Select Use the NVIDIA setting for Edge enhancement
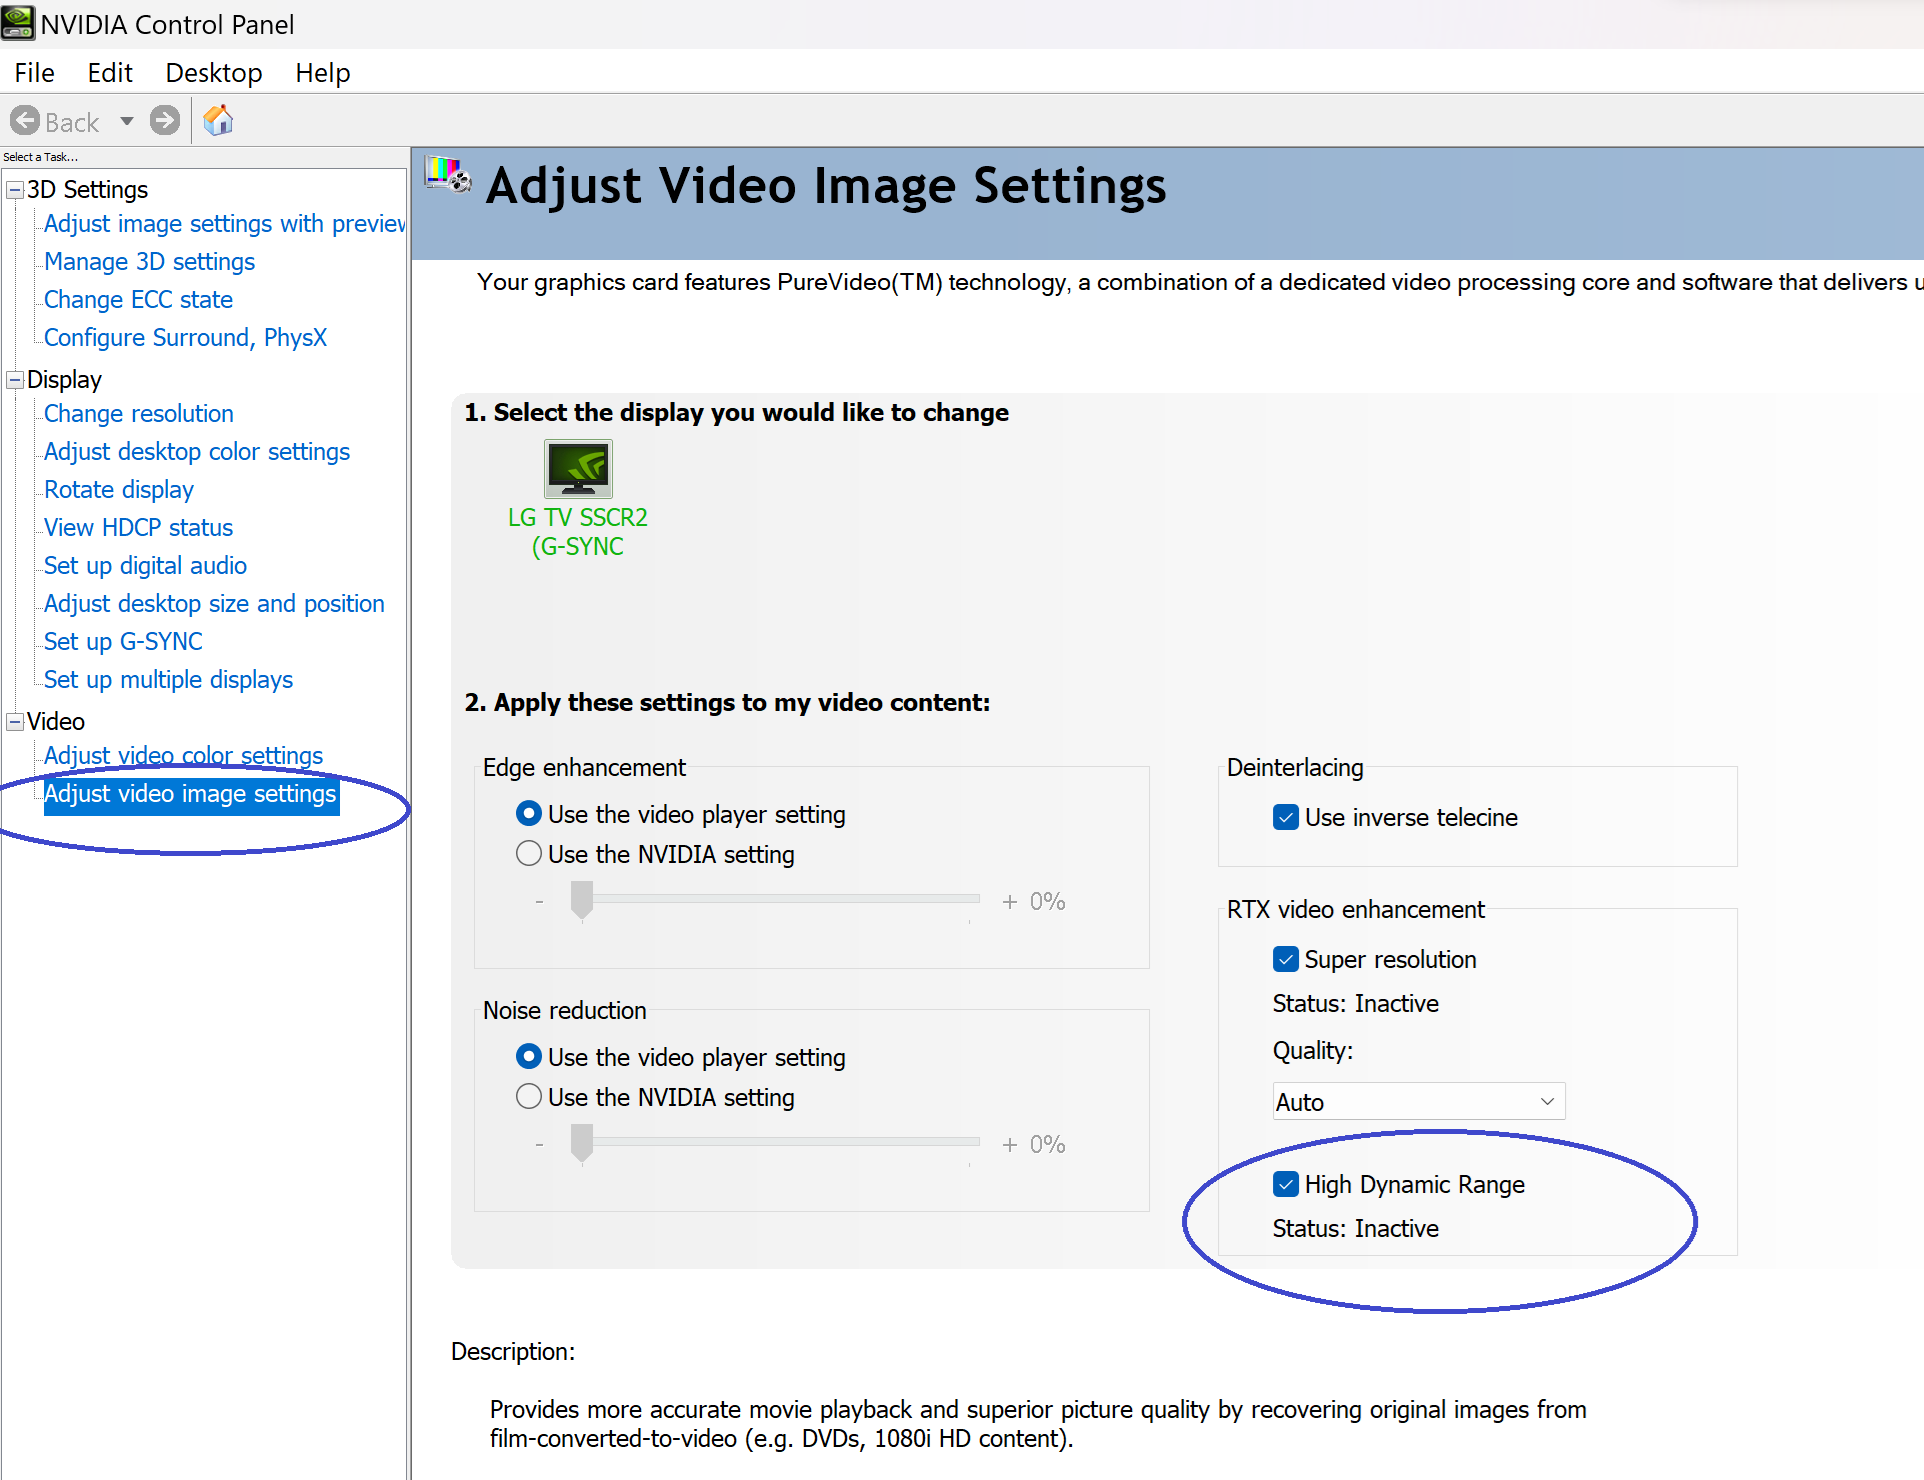 (x=529, y=854)
